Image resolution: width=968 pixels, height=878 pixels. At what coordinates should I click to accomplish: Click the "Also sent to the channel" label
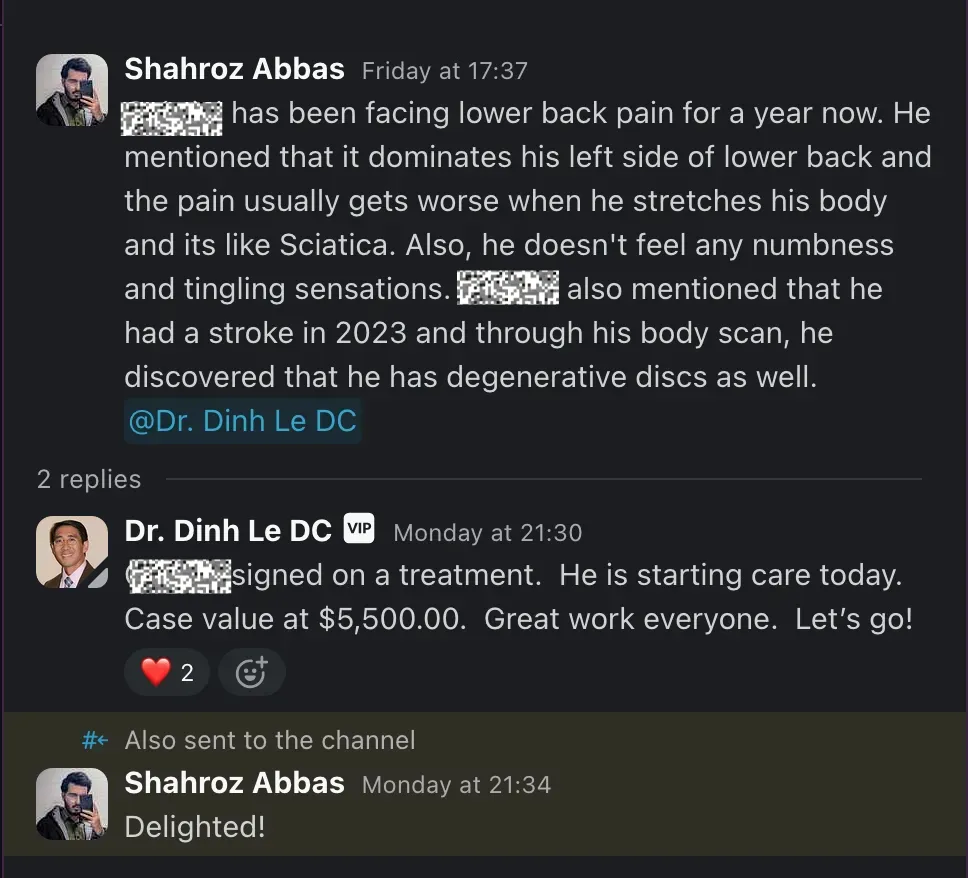269,741
